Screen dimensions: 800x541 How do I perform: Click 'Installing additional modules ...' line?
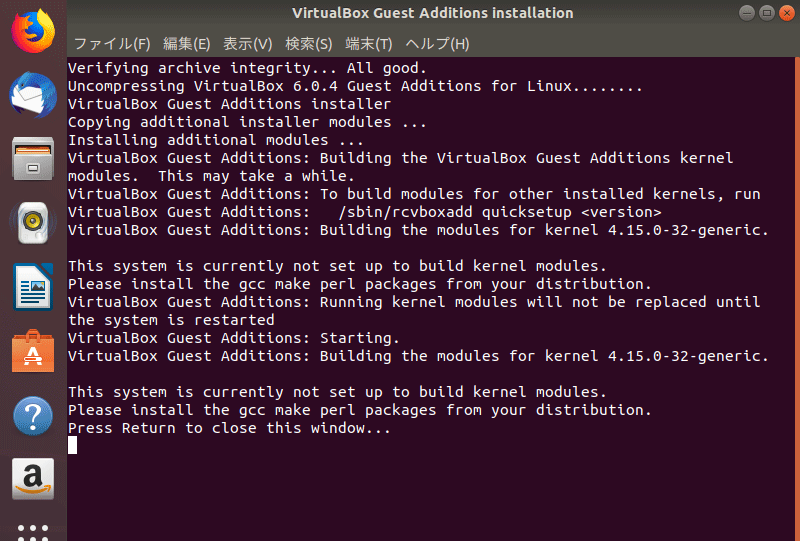216,140
